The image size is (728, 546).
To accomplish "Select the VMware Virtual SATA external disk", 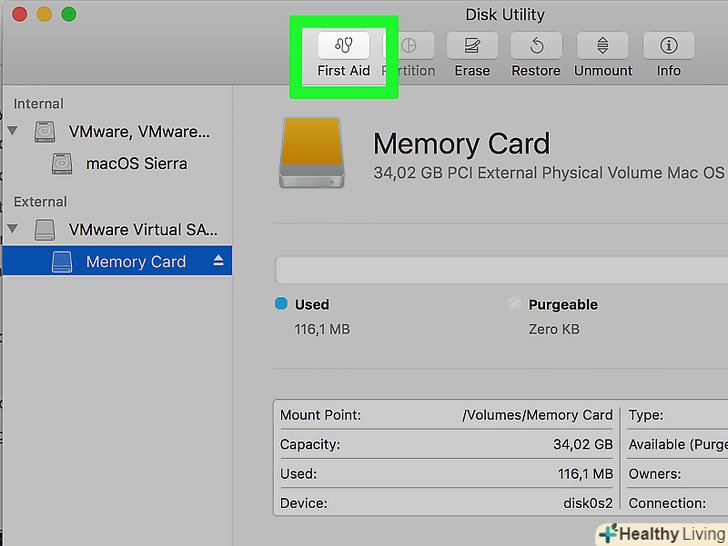I will (x=142, y=229).
